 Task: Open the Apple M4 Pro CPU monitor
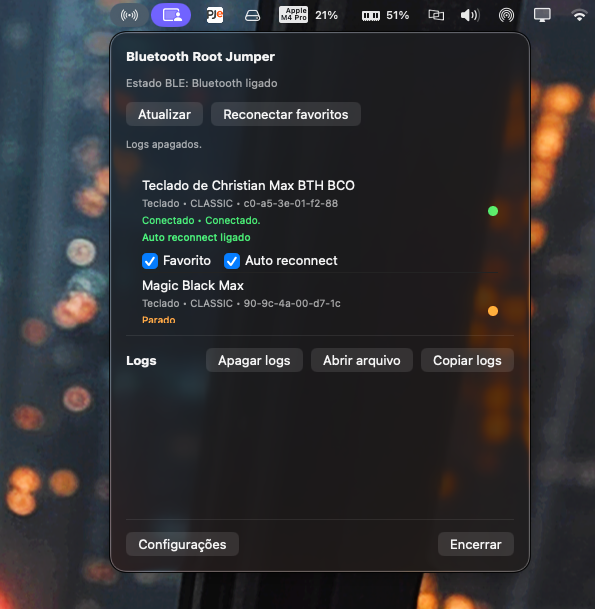point(294,15)
